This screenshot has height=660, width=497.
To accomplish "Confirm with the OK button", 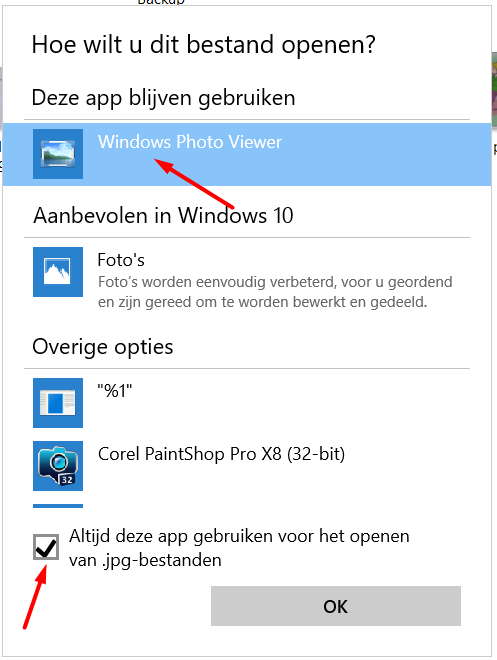I will [336, 606].
